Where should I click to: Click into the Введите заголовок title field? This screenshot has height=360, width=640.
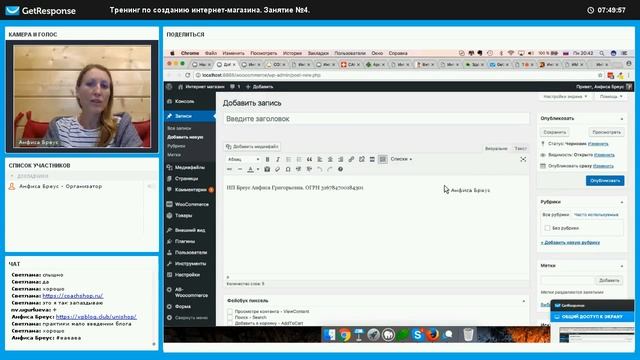pyautogui.click(x=376, y=119)
